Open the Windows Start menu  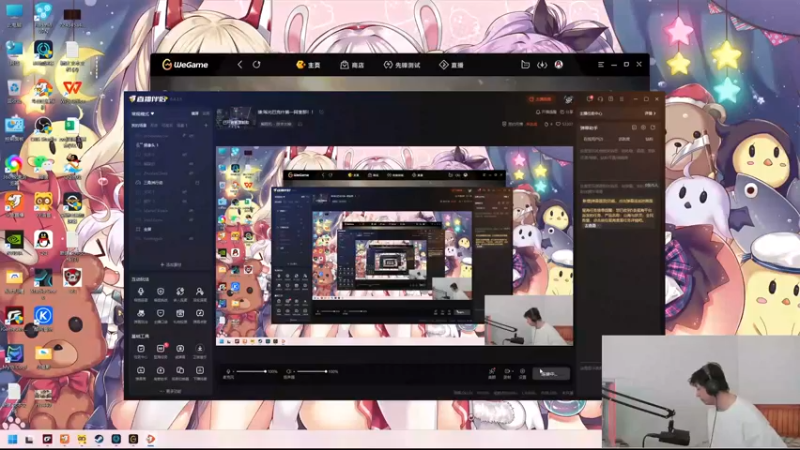pyautogui.click(x=13, y=439)
